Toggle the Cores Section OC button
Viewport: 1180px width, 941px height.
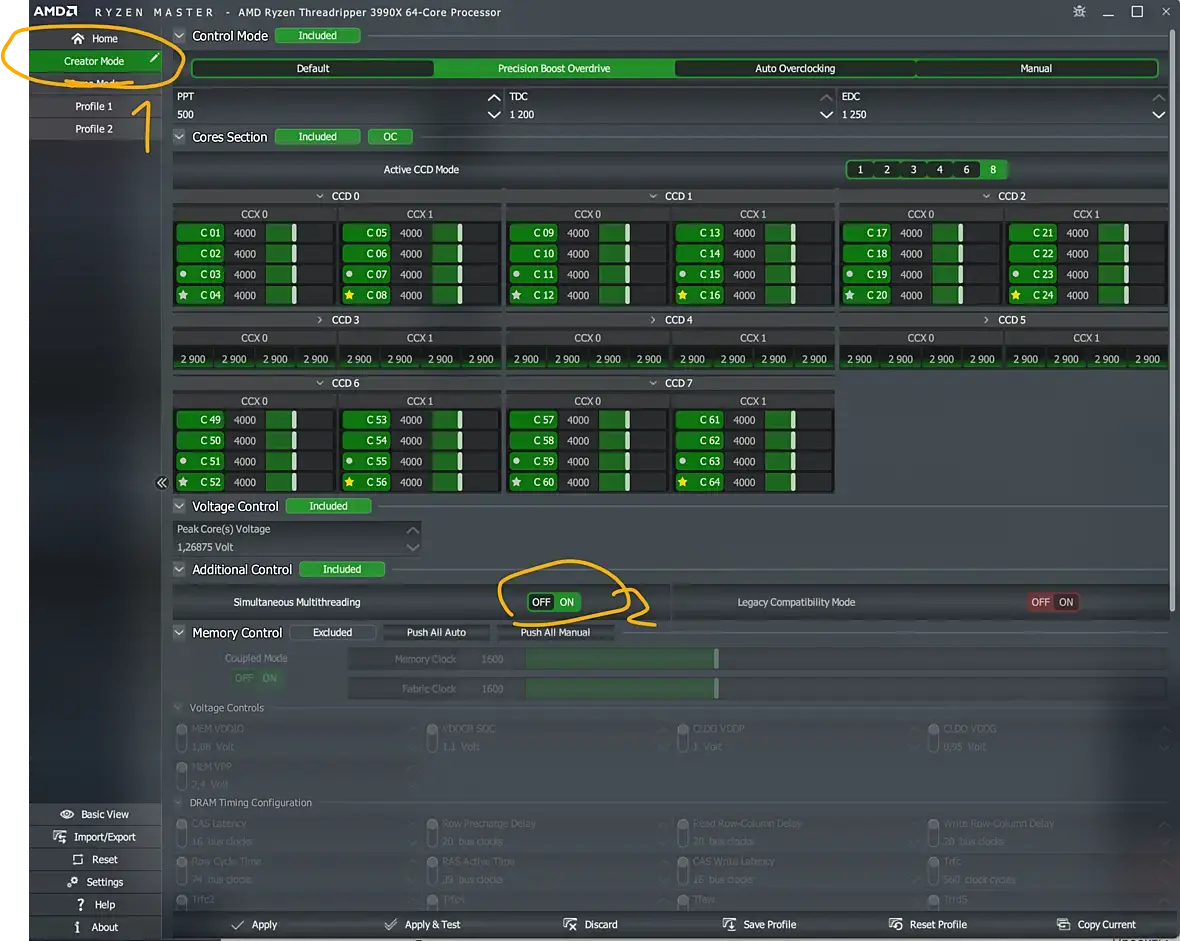[390, 137]
